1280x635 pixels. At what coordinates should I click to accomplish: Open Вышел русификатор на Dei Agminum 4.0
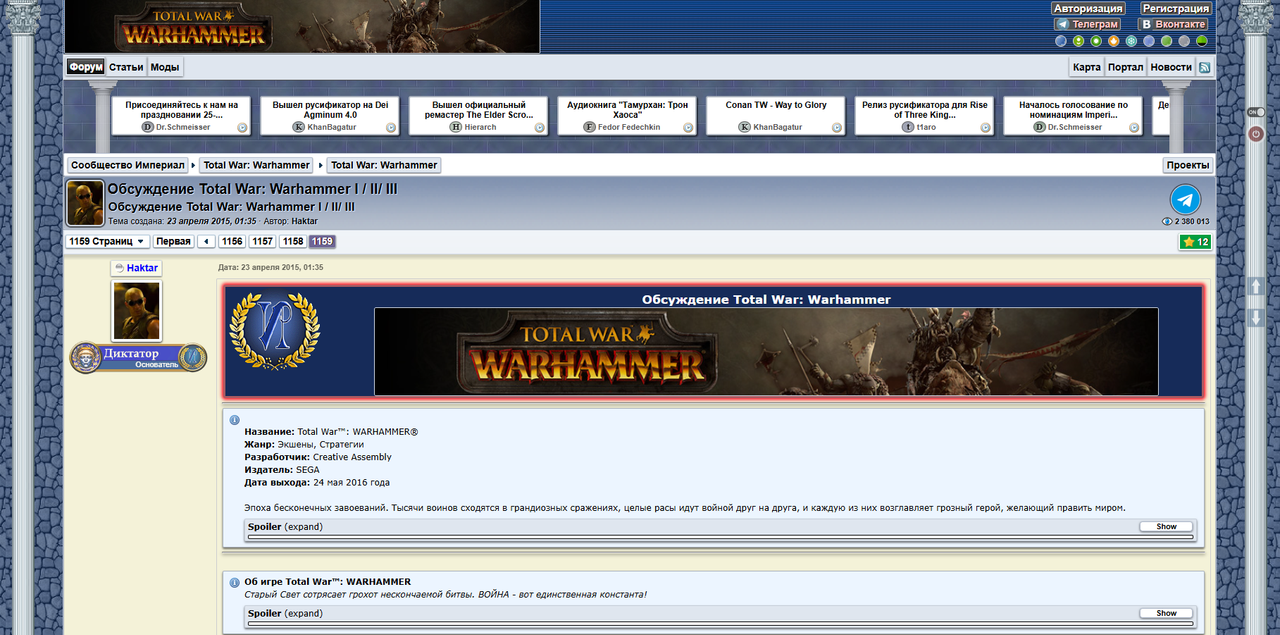tap(330, 116)
